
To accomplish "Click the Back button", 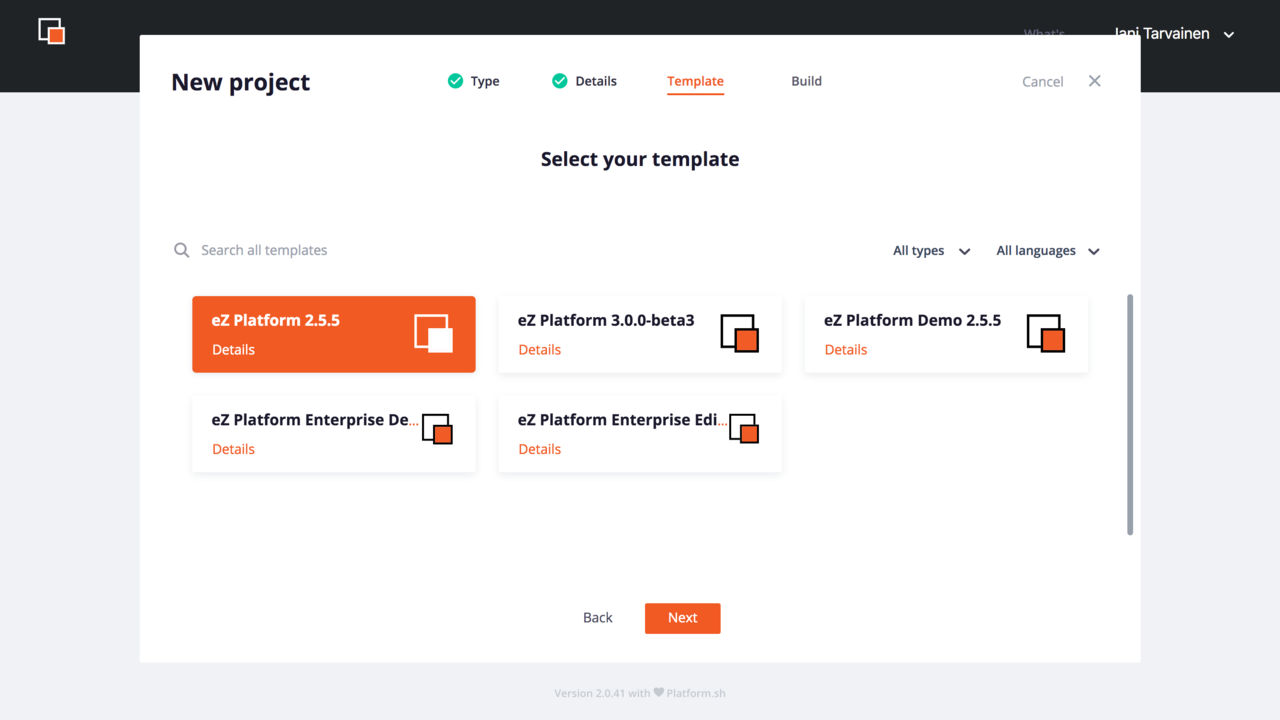I will click(x=598, y=618).
